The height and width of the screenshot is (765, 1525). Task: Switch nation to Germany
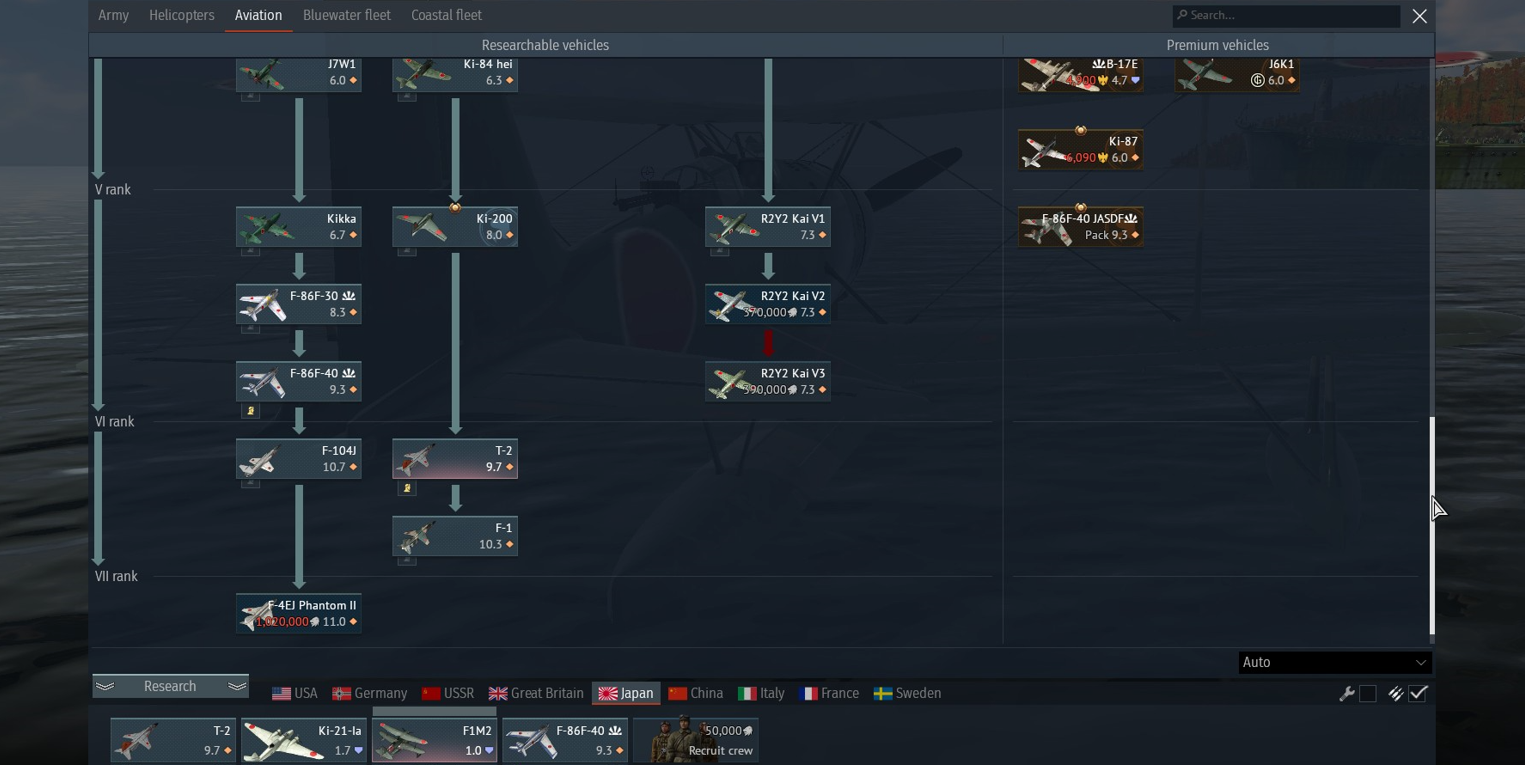(x=370, y=693)
